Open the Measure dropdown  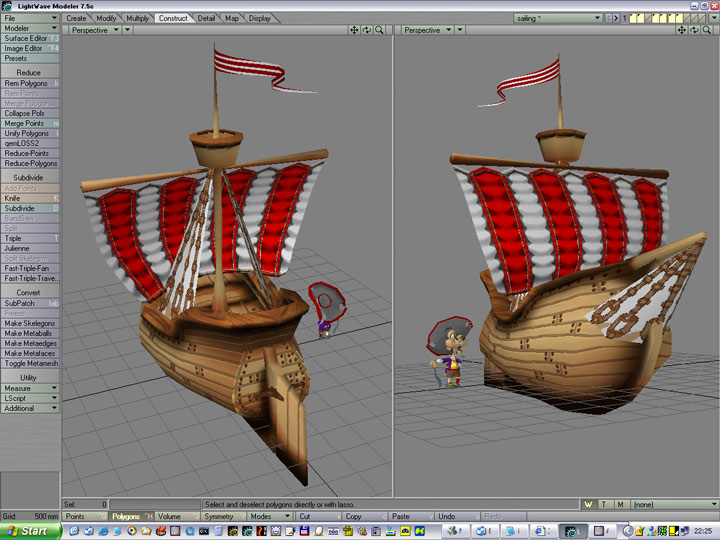[x=30, y=388]
